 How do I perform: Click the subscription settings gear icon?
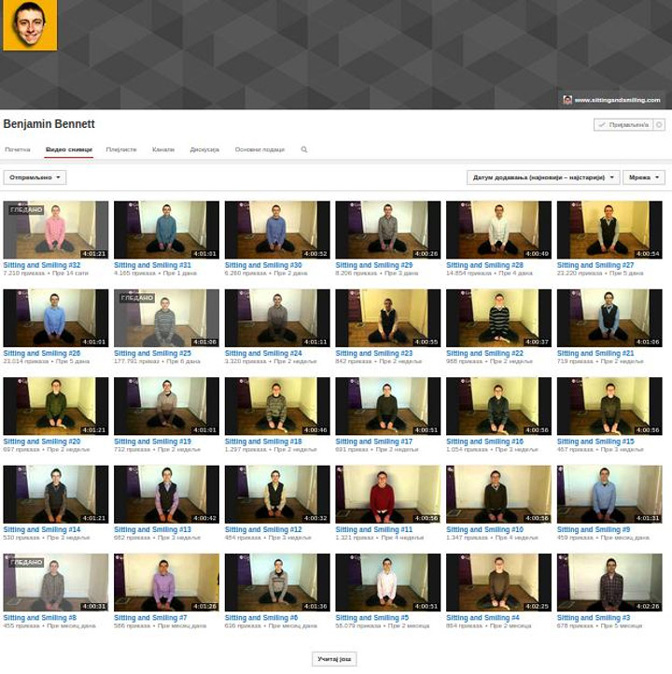(657, 125)
